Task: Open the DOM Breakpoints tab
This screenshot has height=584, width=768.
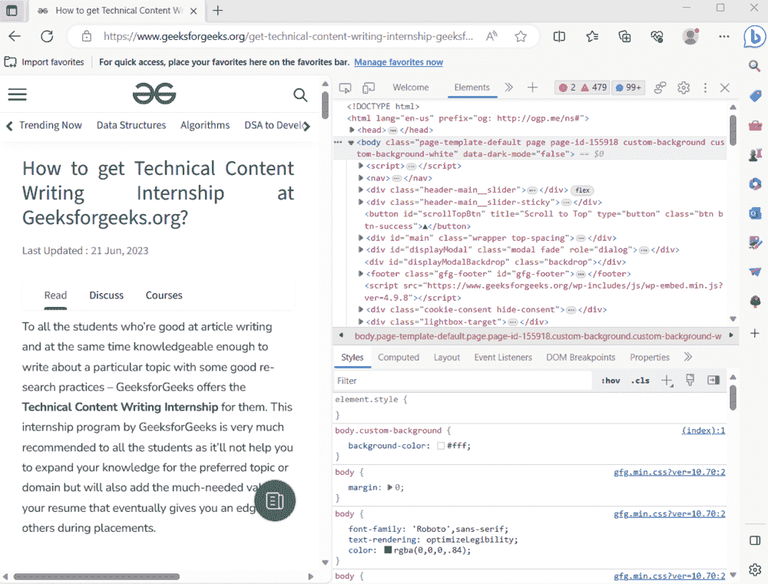Action: [581, 357]
